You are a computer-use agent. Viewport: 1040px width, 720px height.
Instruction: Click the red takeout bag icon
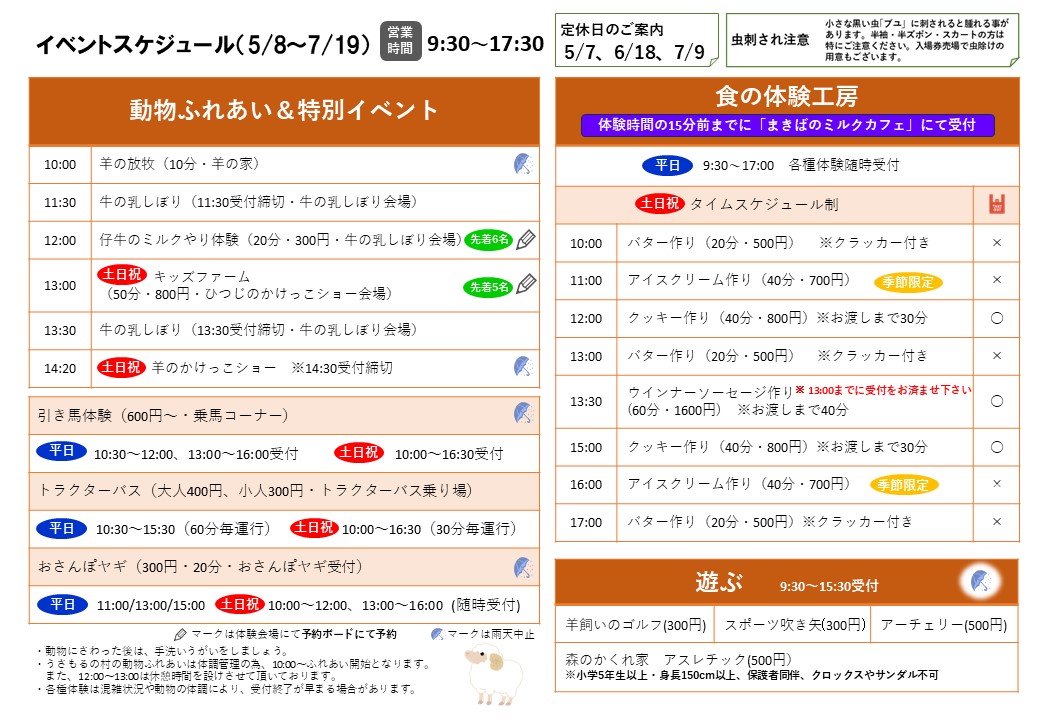pos(996,204)
